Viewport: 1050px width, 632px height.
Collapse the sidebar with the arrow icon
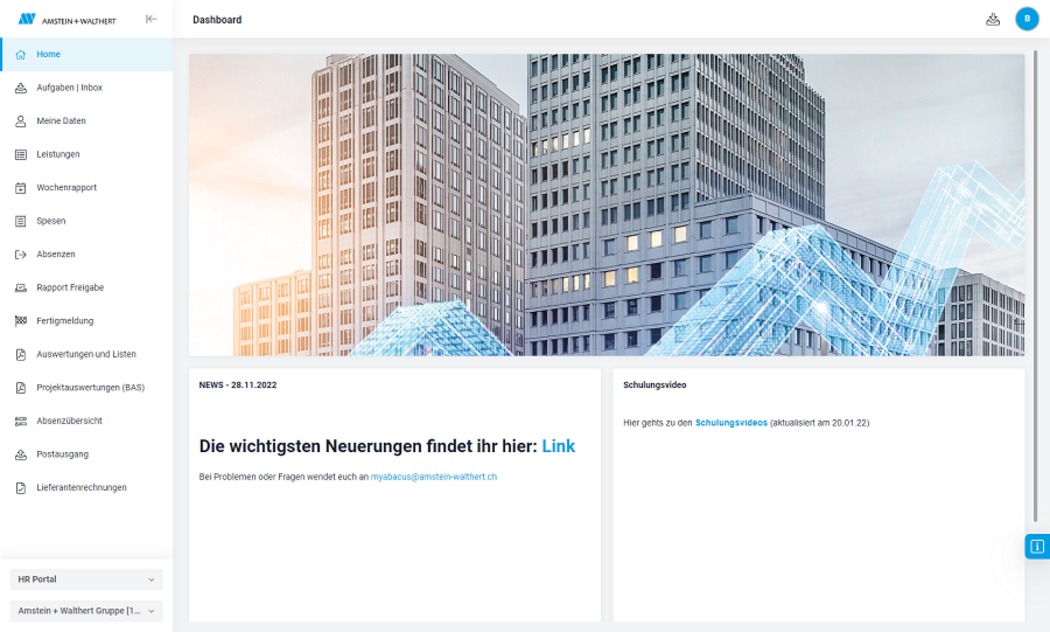coord(151,19)
